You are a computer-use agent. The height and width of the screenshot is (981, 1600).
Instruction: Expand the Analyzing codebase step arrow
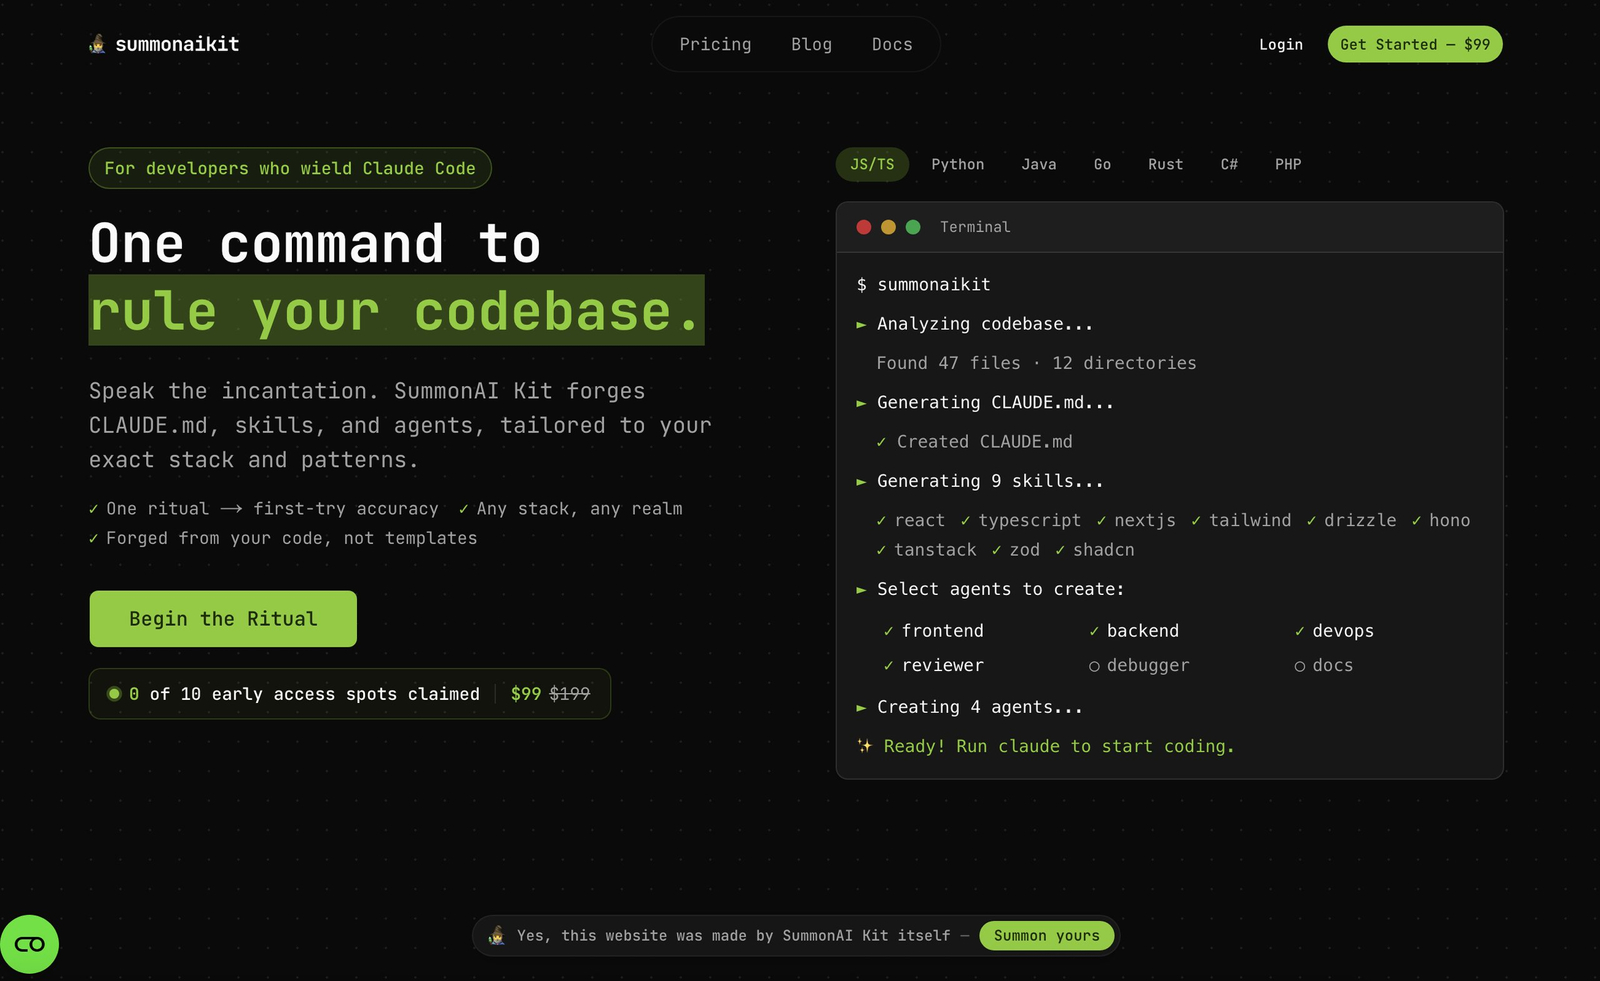coord(861,325)
